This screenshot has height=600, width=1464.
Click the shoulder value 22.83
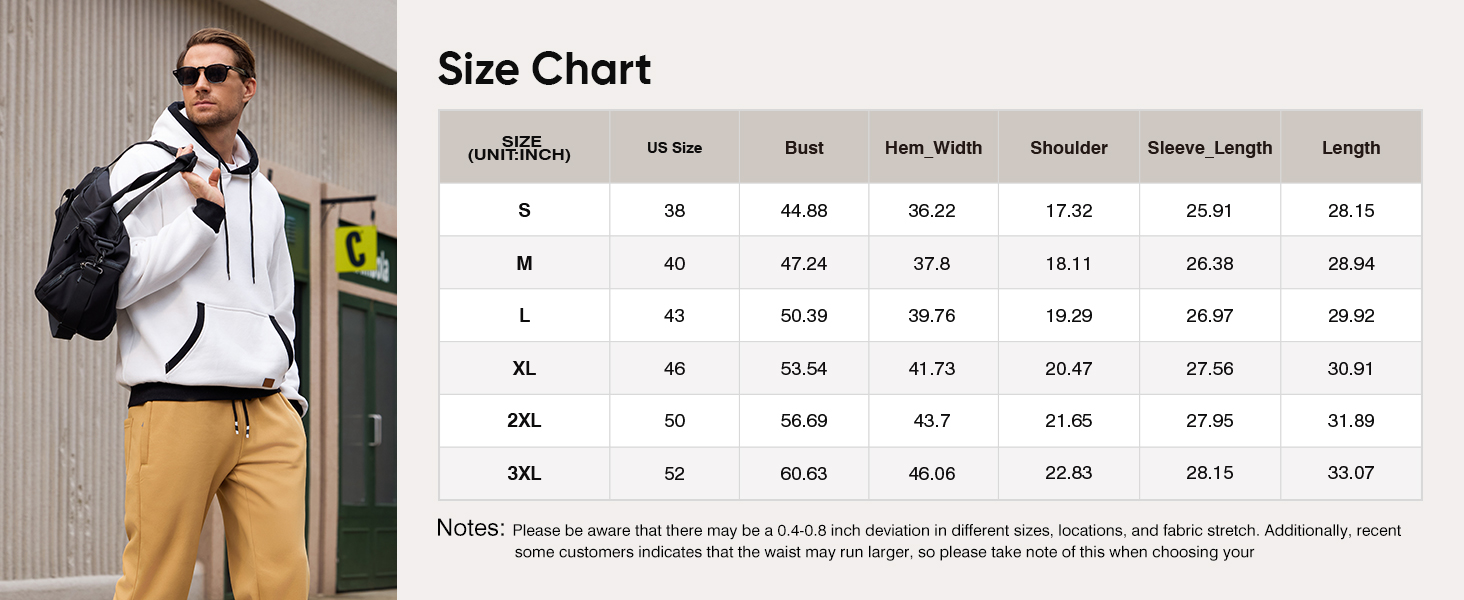(x=1069, y=474)
